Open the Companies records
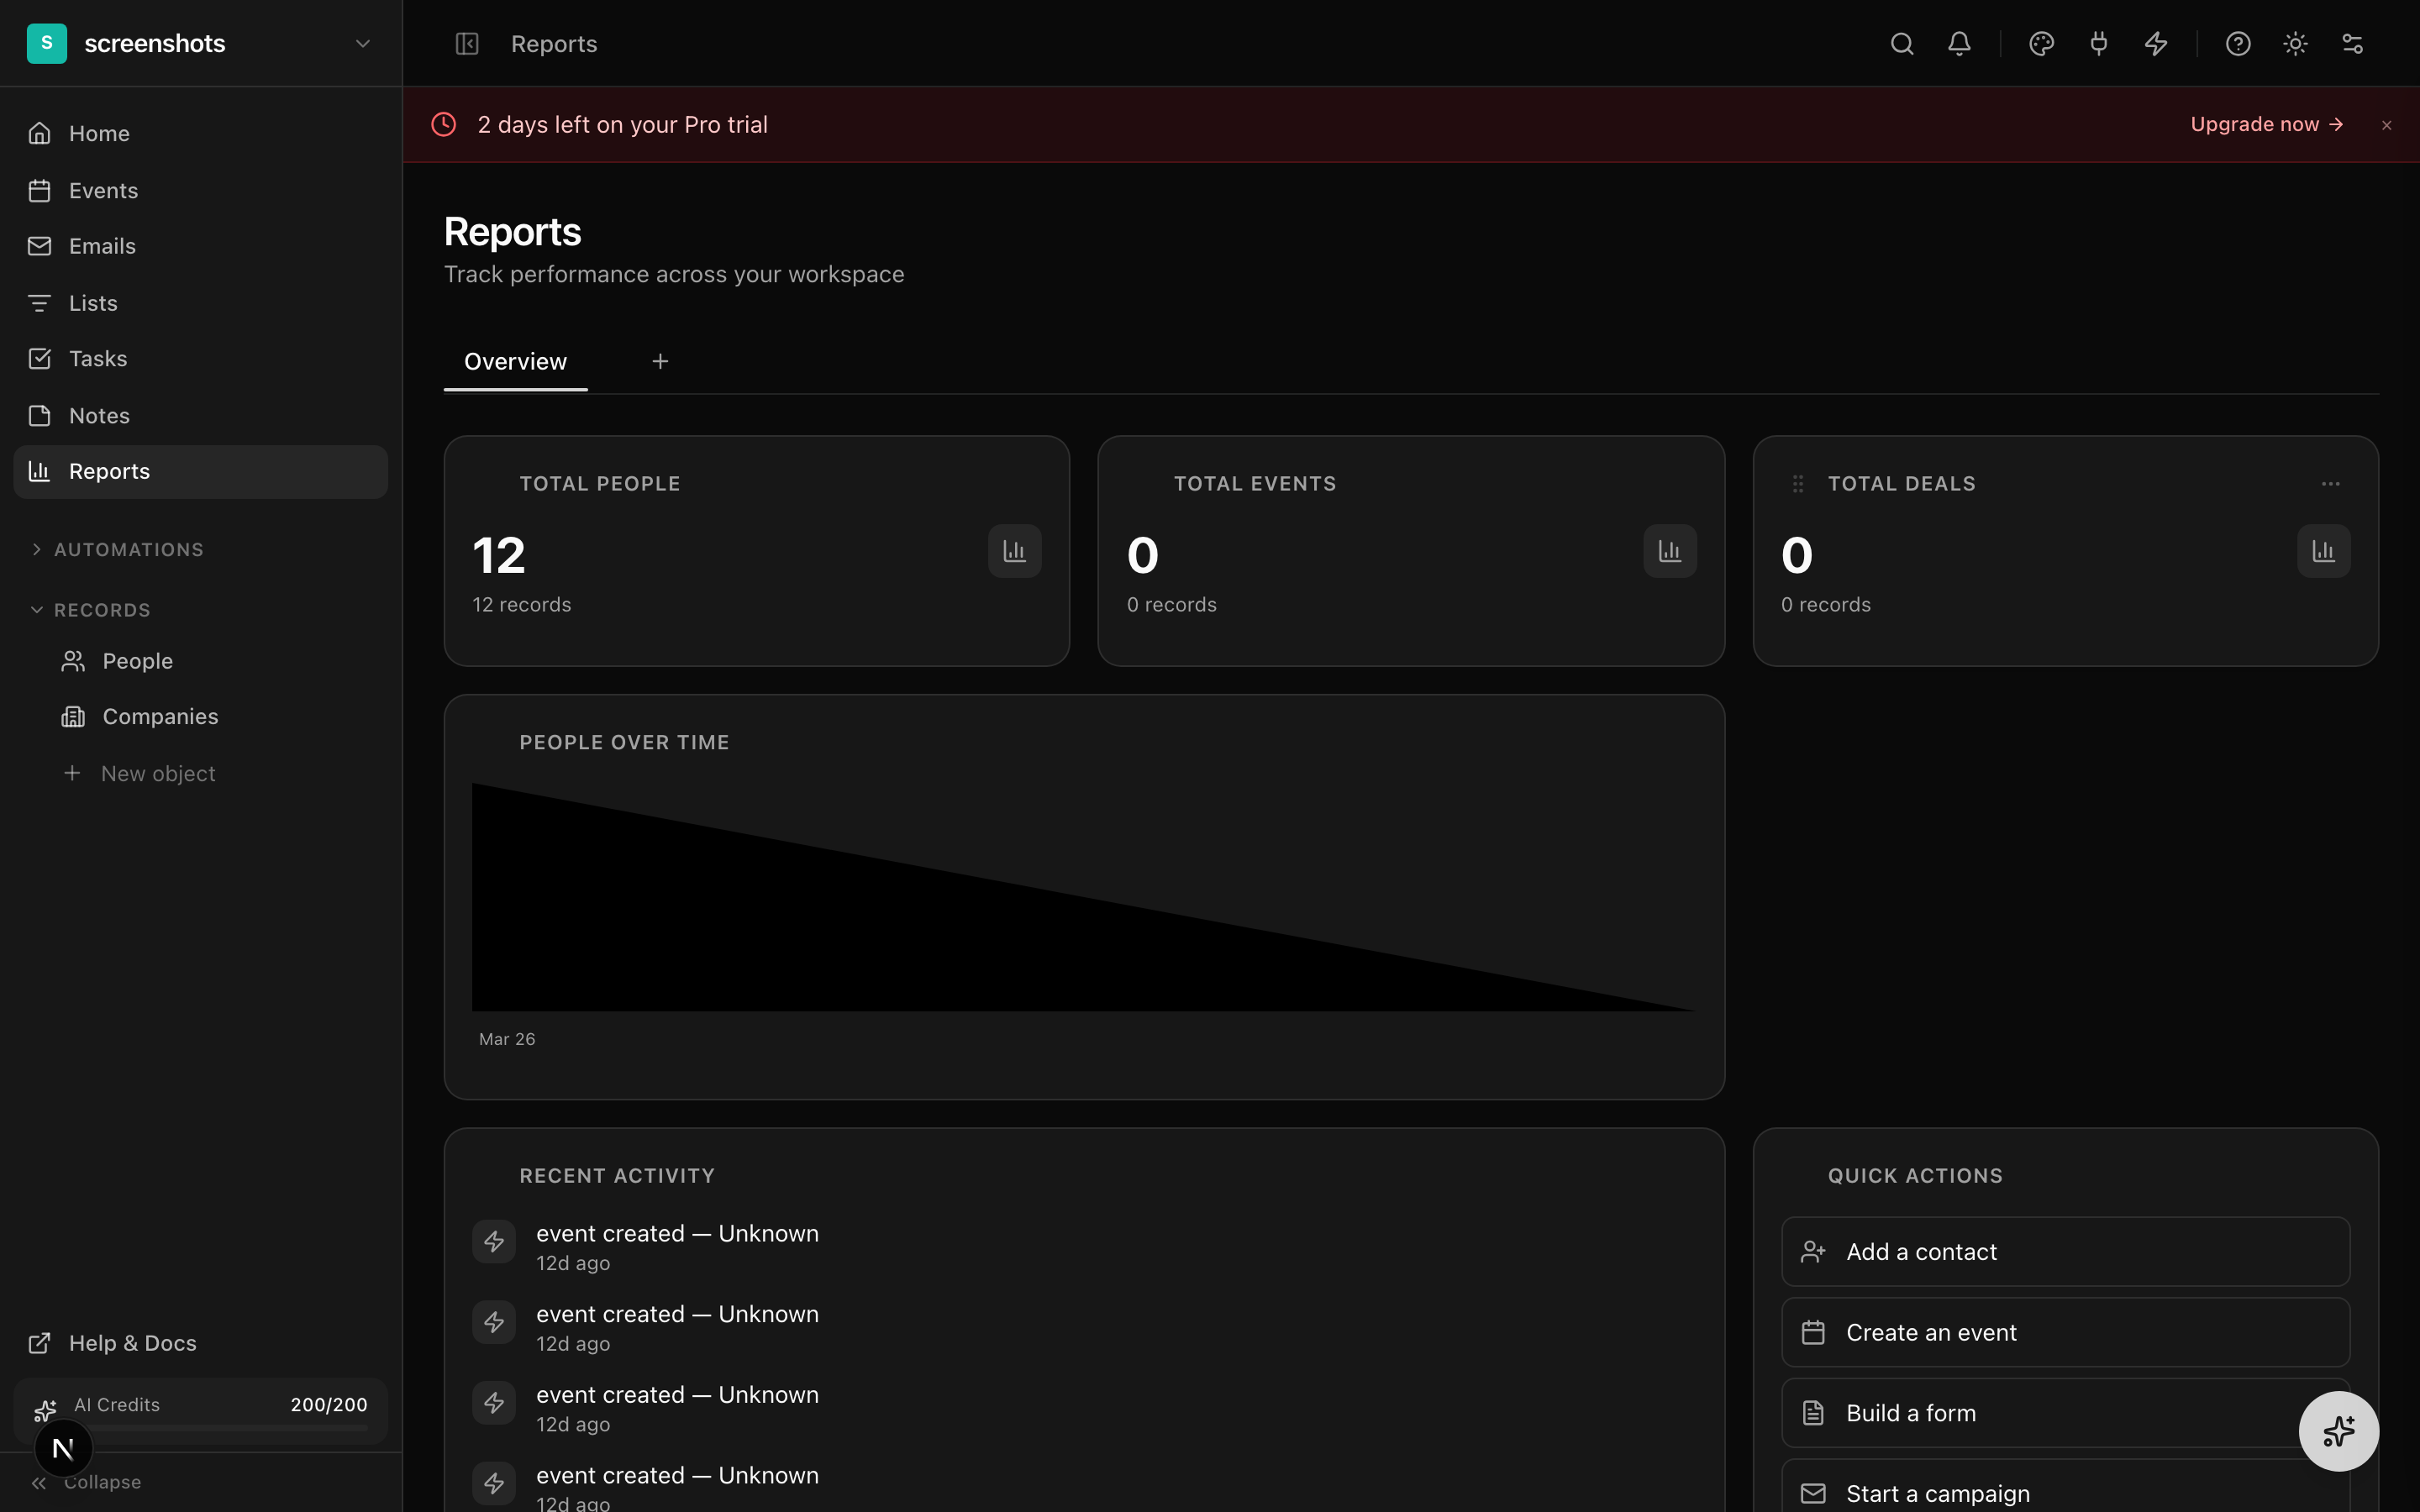The image size is (2420, 1512). pos(217,717)
